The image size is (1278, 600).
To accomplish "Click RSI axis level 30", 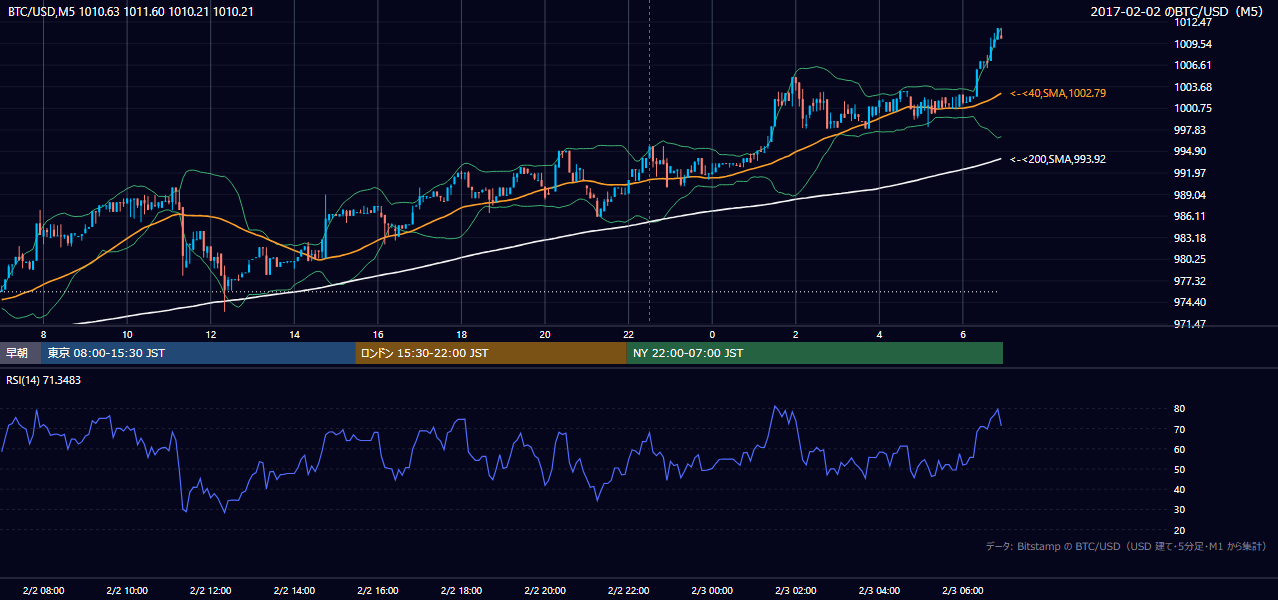I will (1180, 510).
